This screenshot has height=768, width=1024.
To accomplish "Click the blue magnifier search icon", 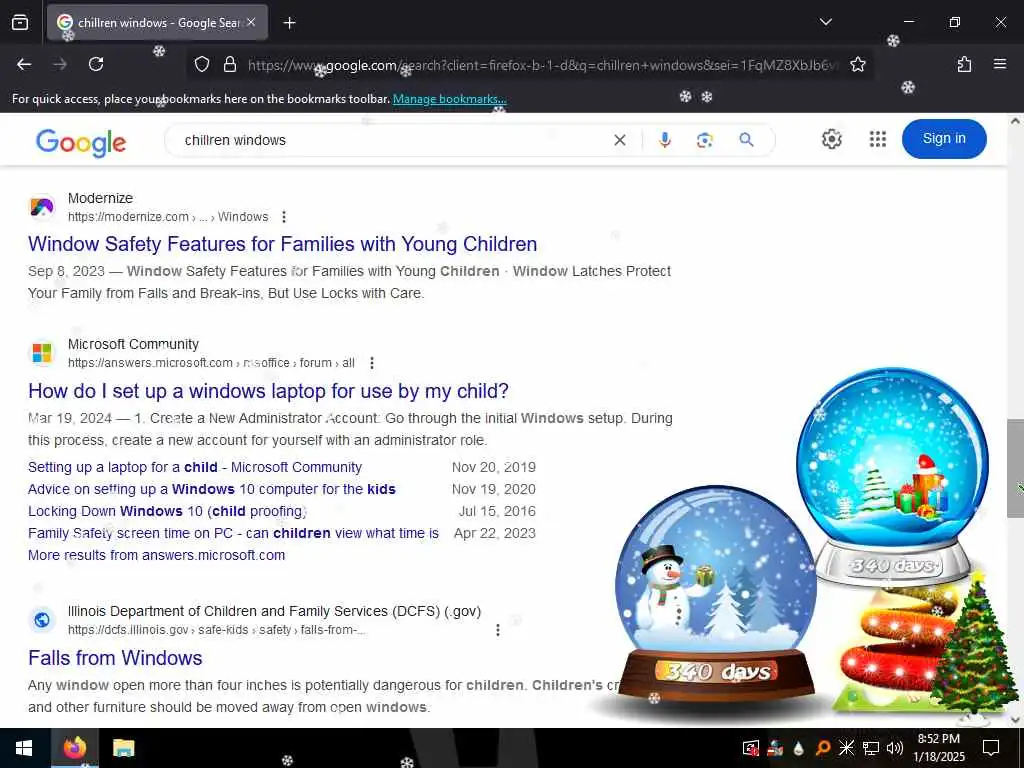I will click(746, 140).
